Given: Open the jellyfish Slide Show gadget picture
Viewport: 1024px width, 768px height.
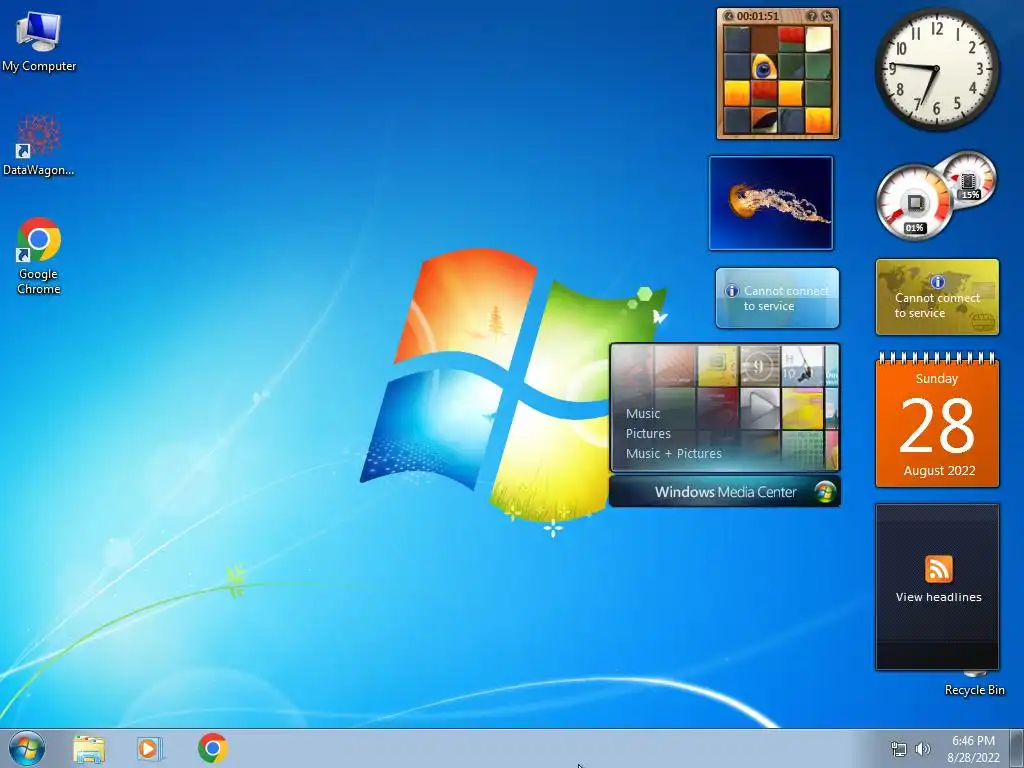Looking at the screenshot, I should [x=771, y=203].
